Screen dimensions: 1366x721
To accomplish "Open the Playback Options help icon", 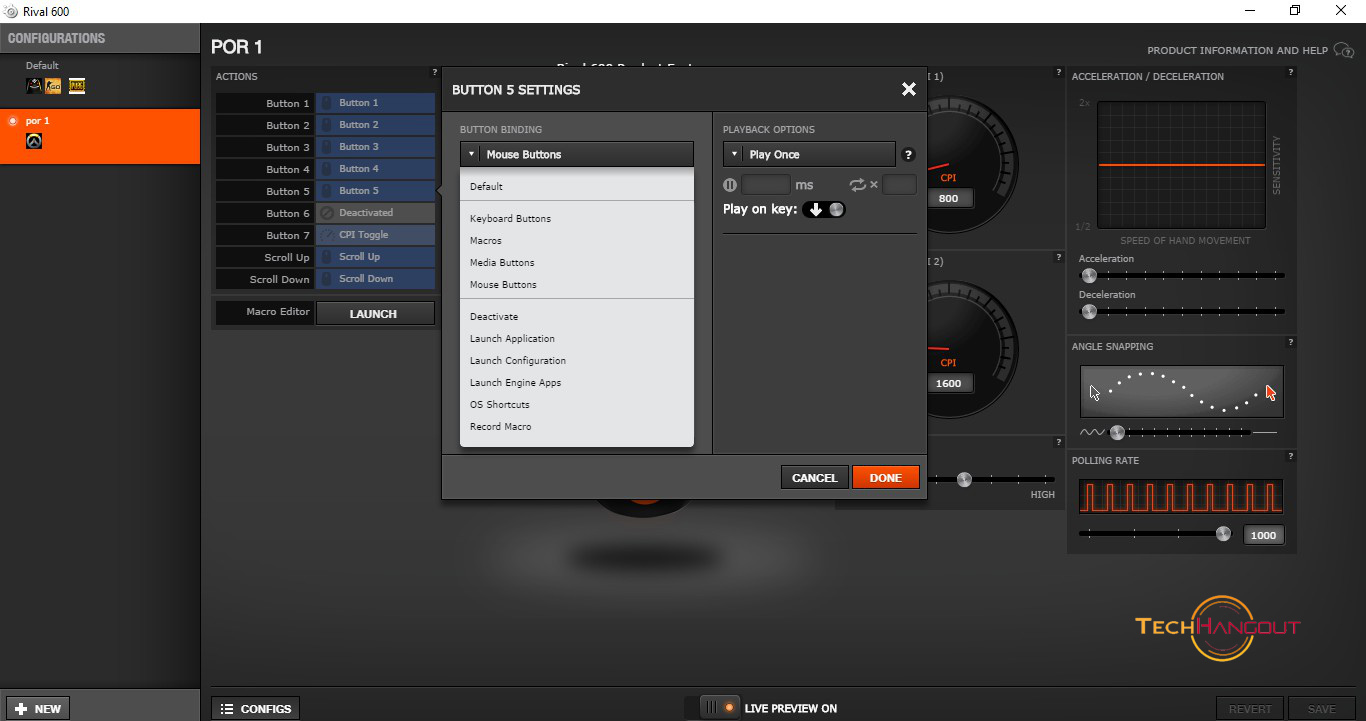I will point(908,155).
